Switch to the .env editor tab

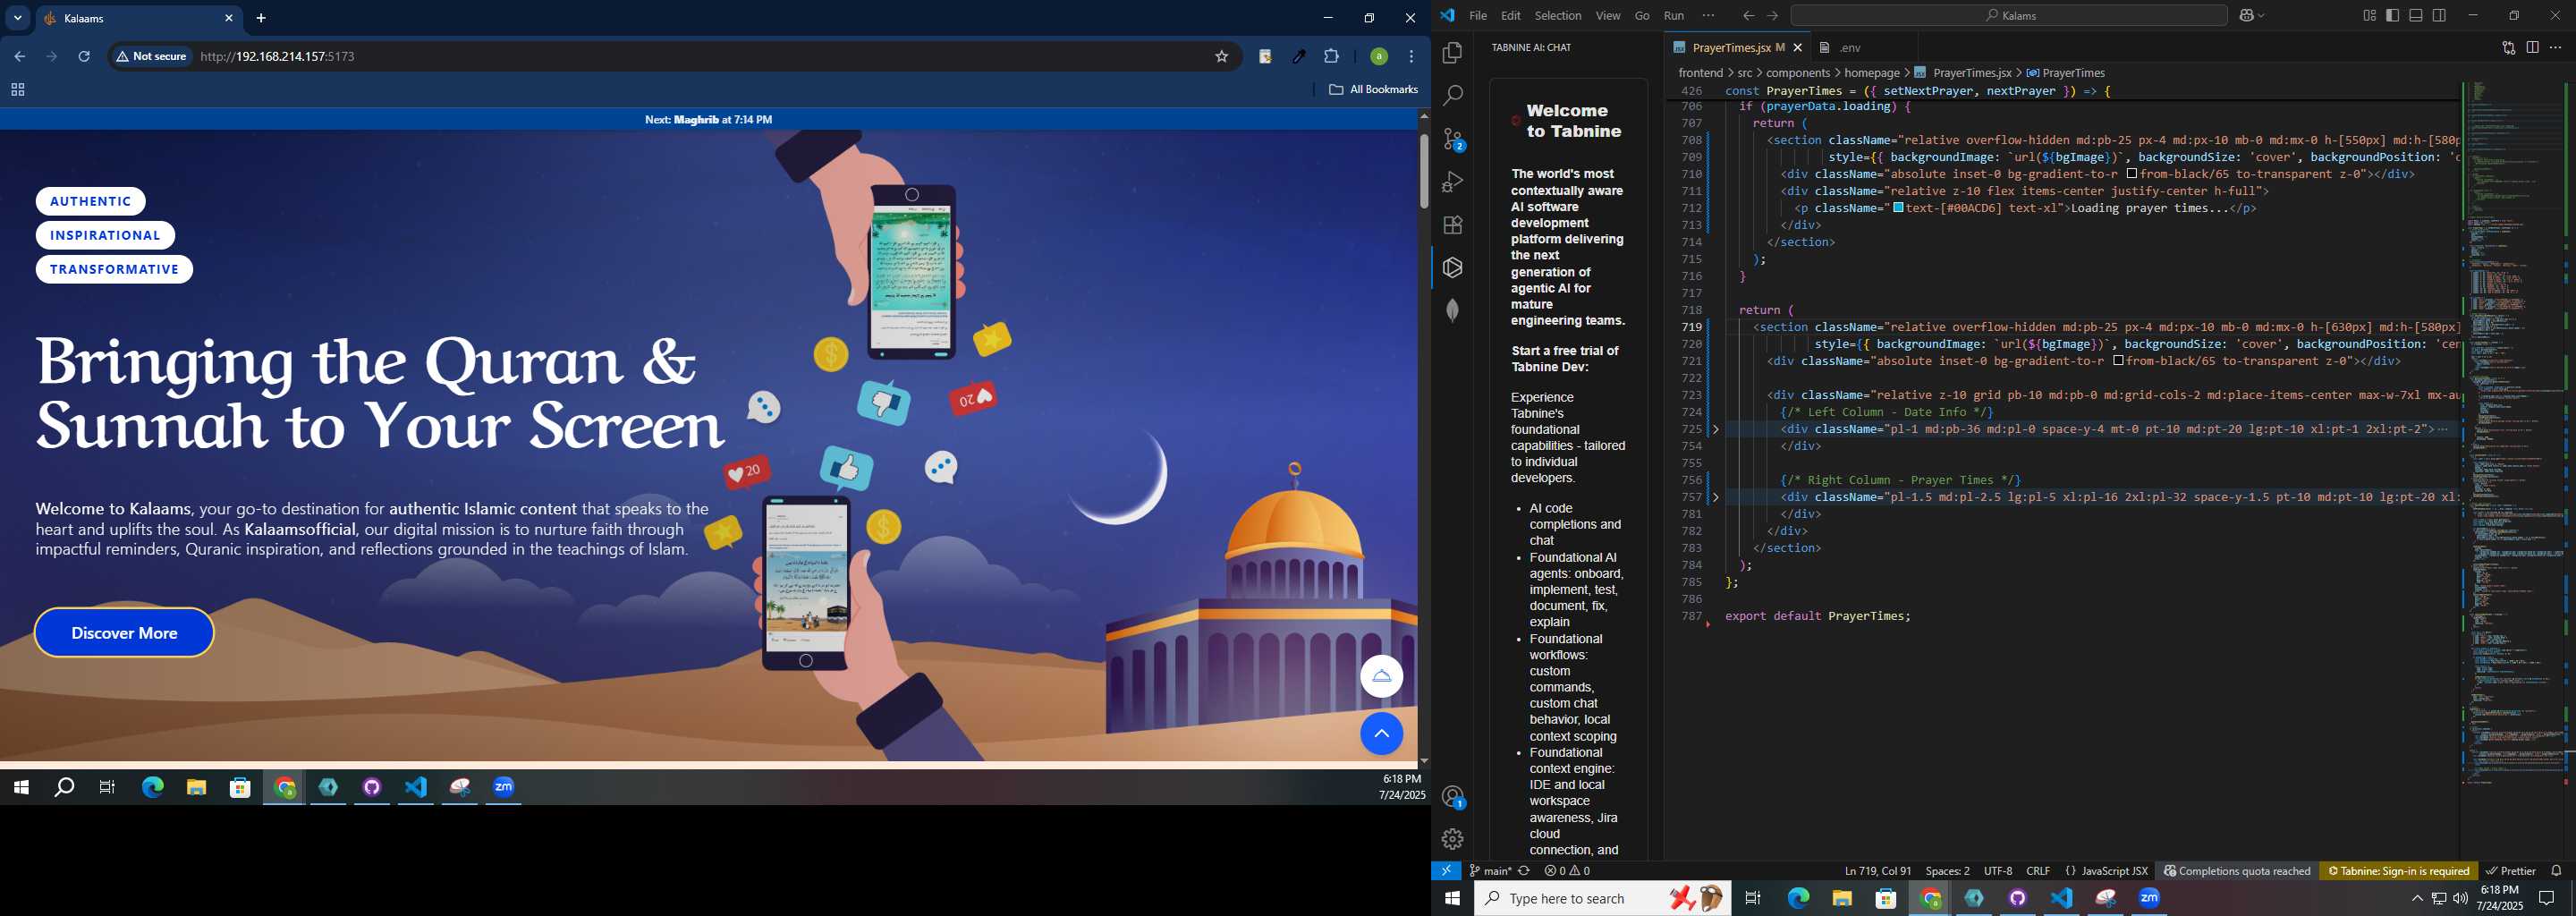point(1850,47)
